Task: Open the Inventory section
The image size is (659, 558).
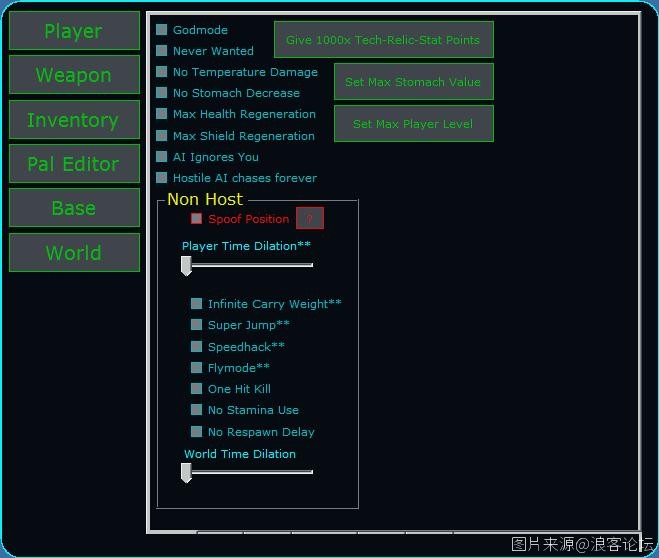Action: [x=74, y=120]
